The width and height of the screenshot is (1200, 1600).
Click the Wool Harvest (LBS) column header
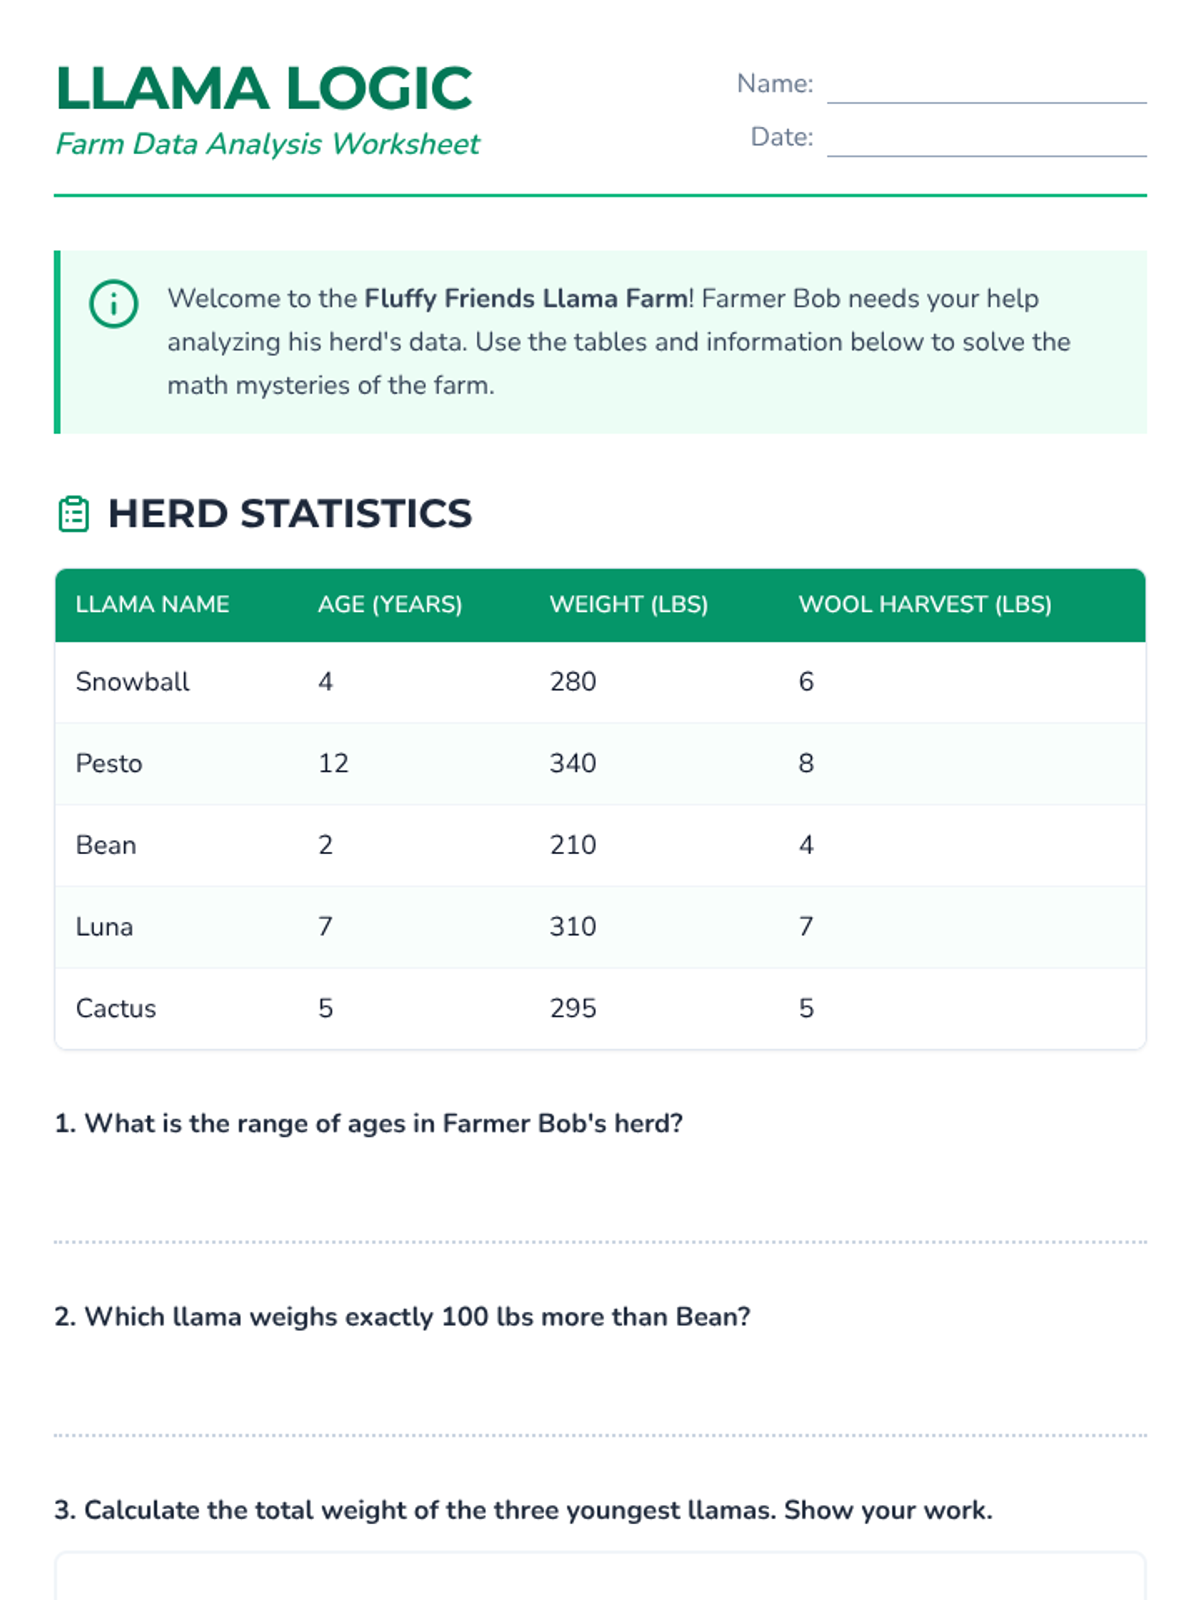pyautogui.click(x=924, y=604)
